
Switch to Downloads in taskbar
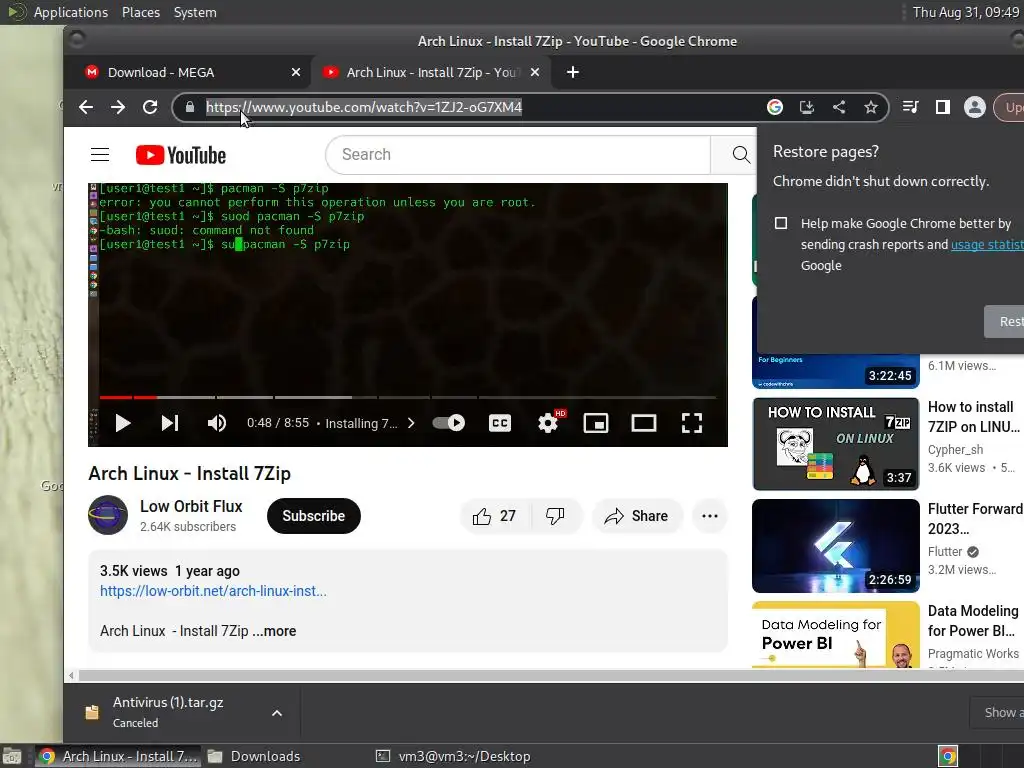(255, 756)
